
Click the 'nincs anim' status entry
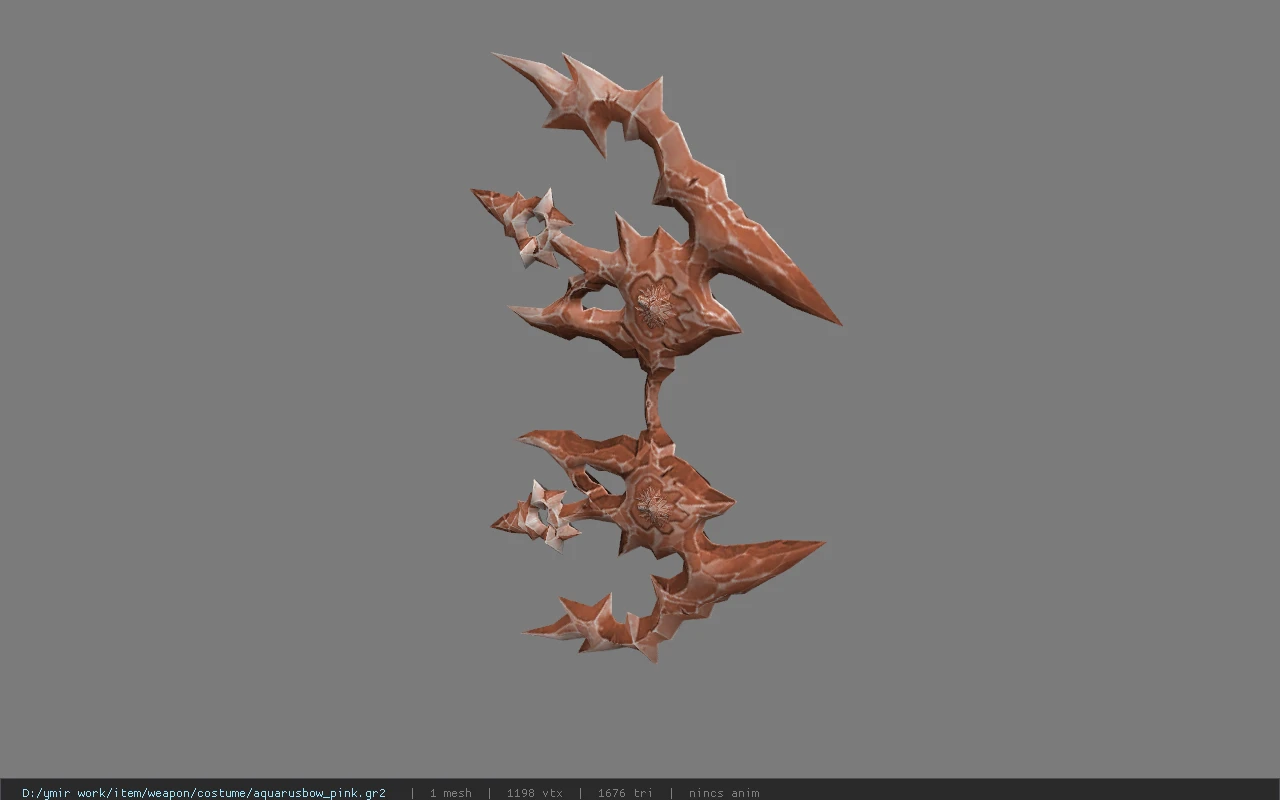724,793
